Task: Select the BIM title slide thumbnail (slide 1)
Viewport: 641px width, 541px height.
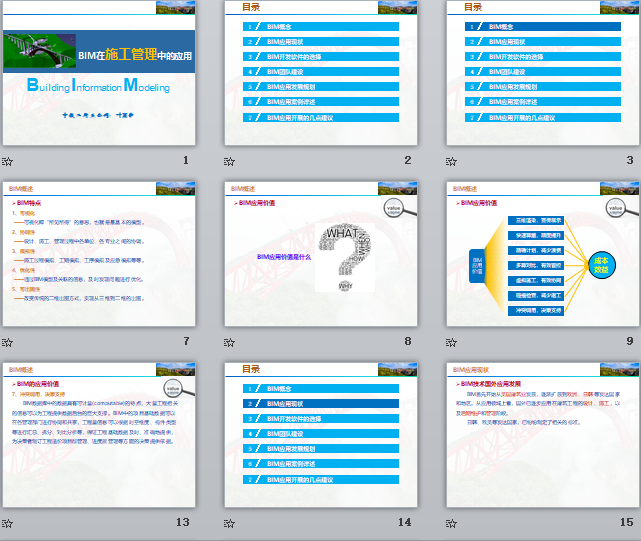Action: (97, 75)
